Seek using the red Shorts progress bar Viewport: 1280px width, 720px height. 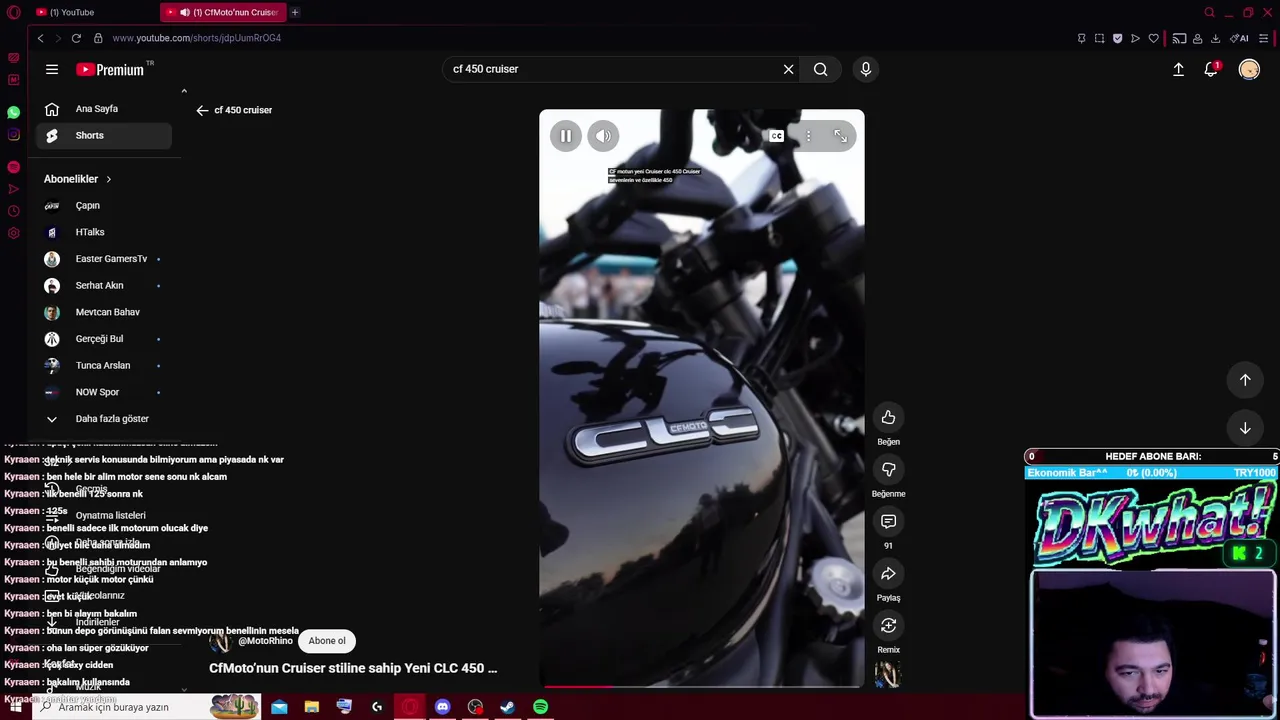coord(702,686)
